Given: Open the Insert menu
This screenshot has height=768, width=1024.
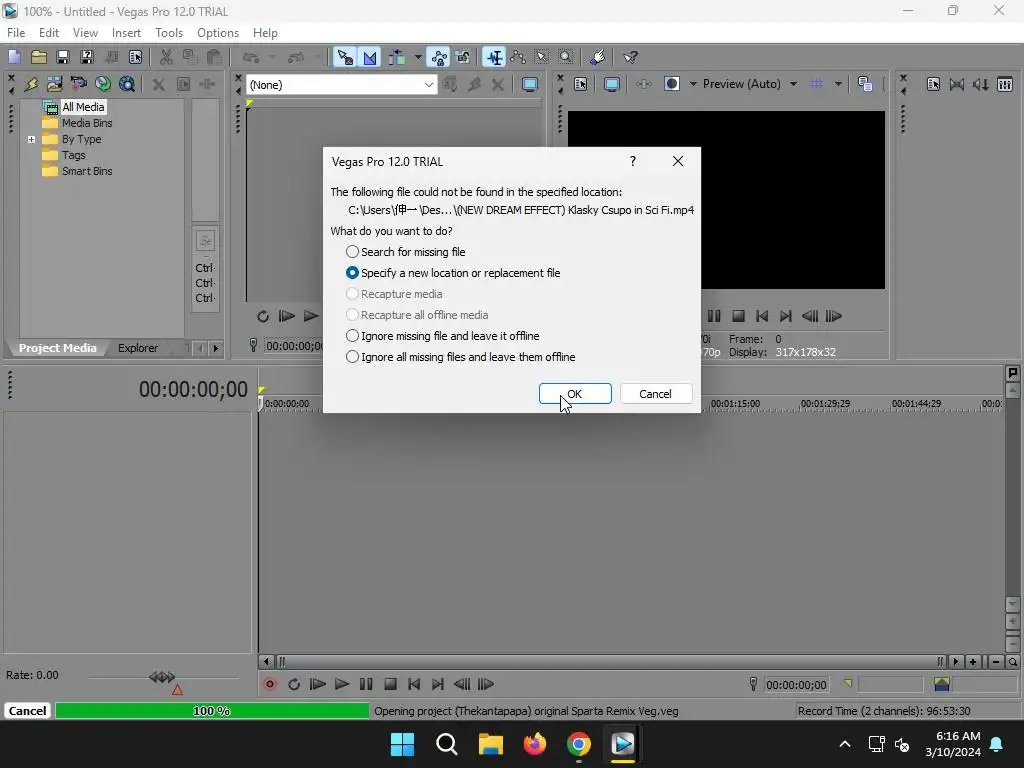Looking at the screenshot, I should click(126, 33).
